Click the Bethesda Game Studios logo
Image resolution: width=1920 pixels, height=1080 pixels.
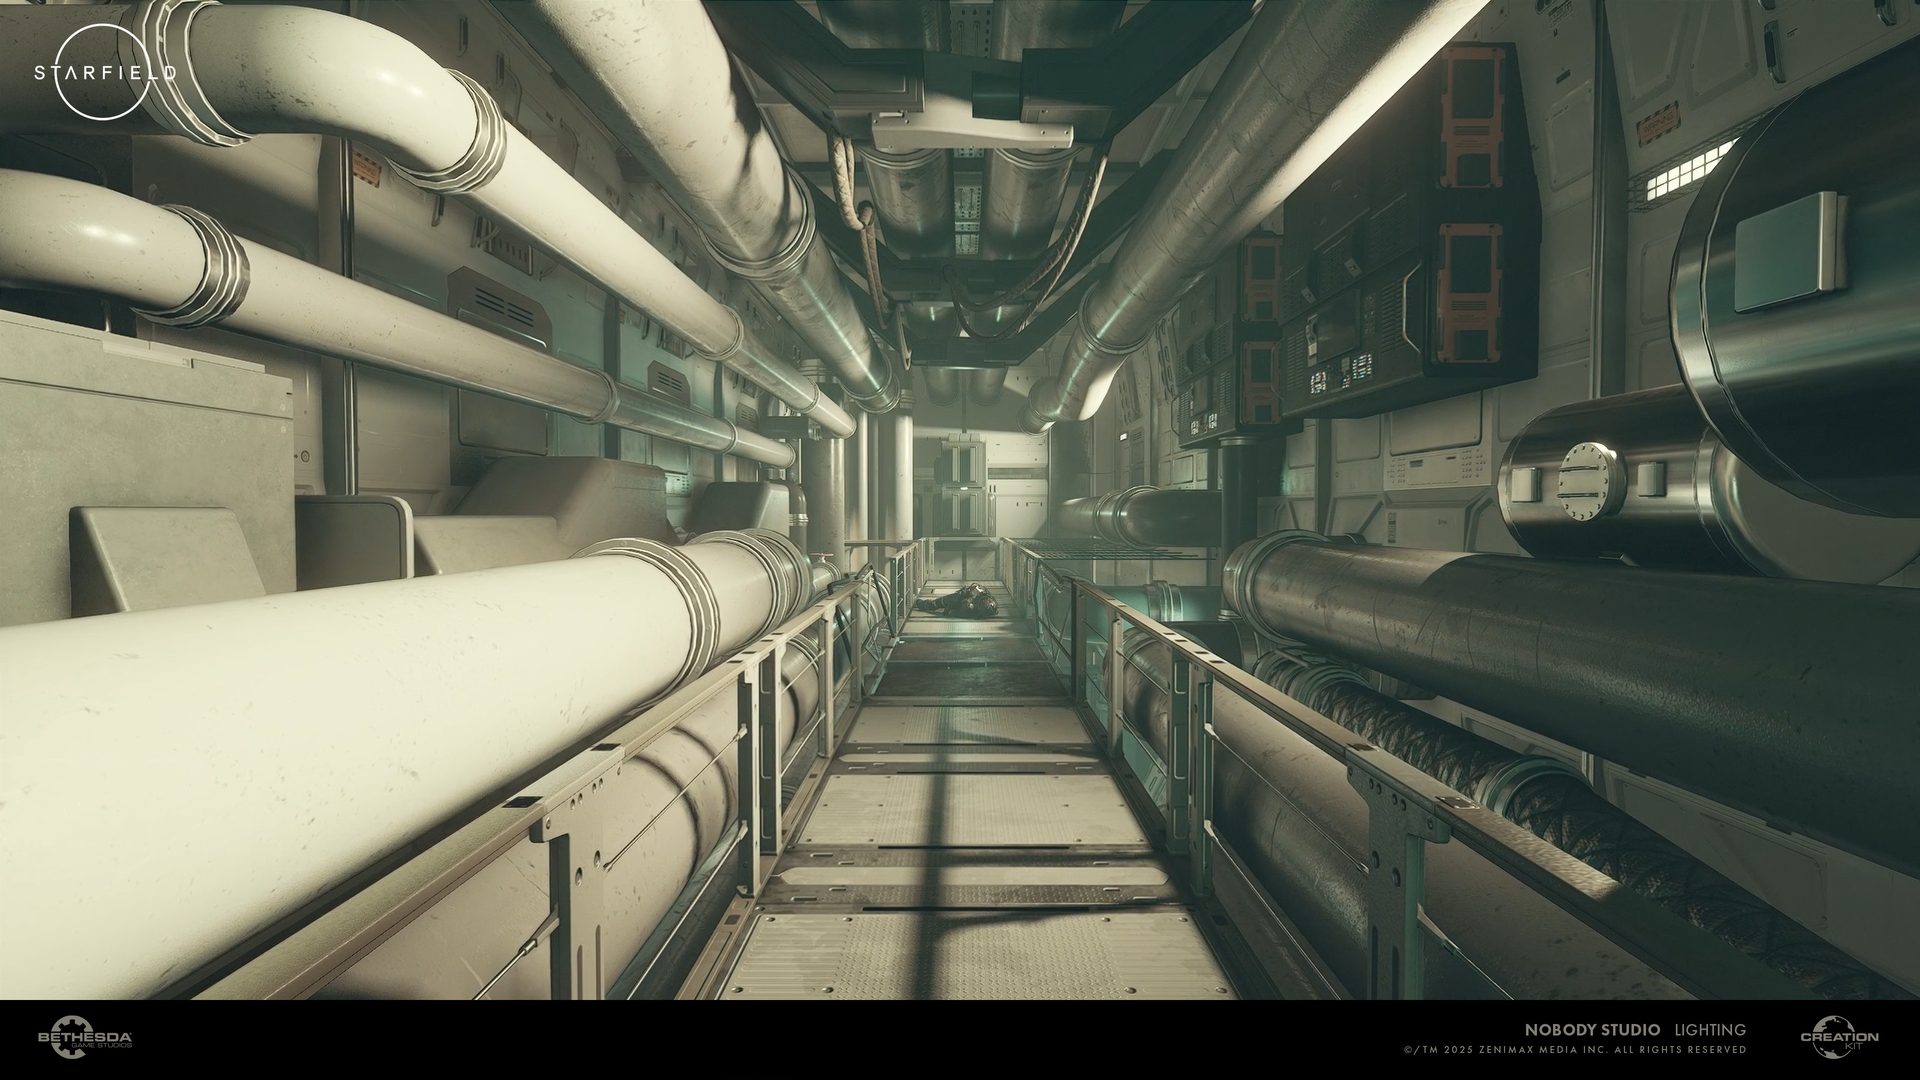coord(85,1038)
